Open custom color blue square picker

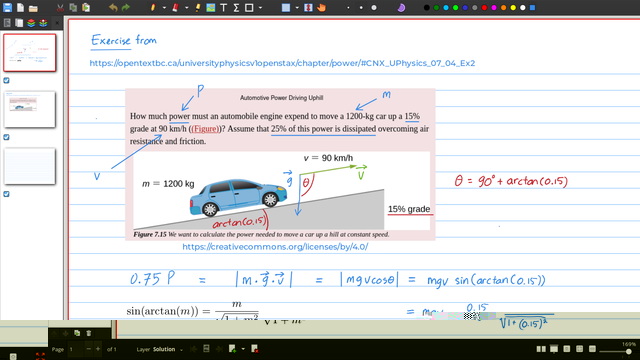click(x=532, y=8)
